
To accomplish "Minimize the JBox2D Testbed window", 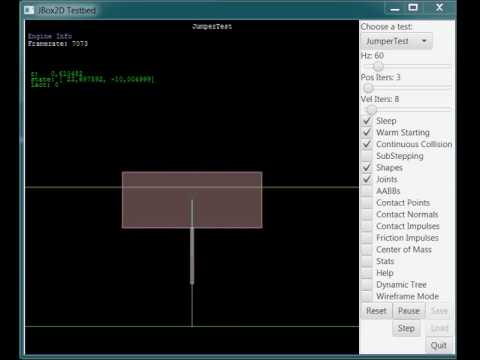I will click(395, 8).
